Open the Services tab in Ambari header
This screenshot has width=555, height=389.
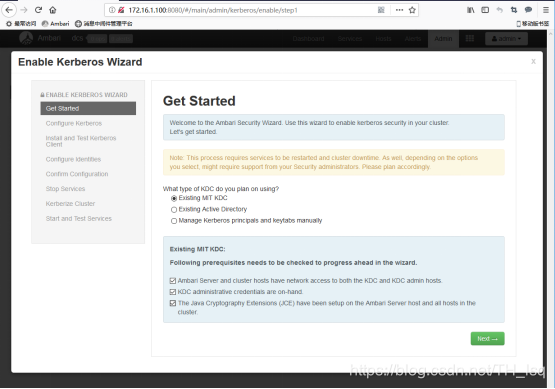tap(350, 39)
